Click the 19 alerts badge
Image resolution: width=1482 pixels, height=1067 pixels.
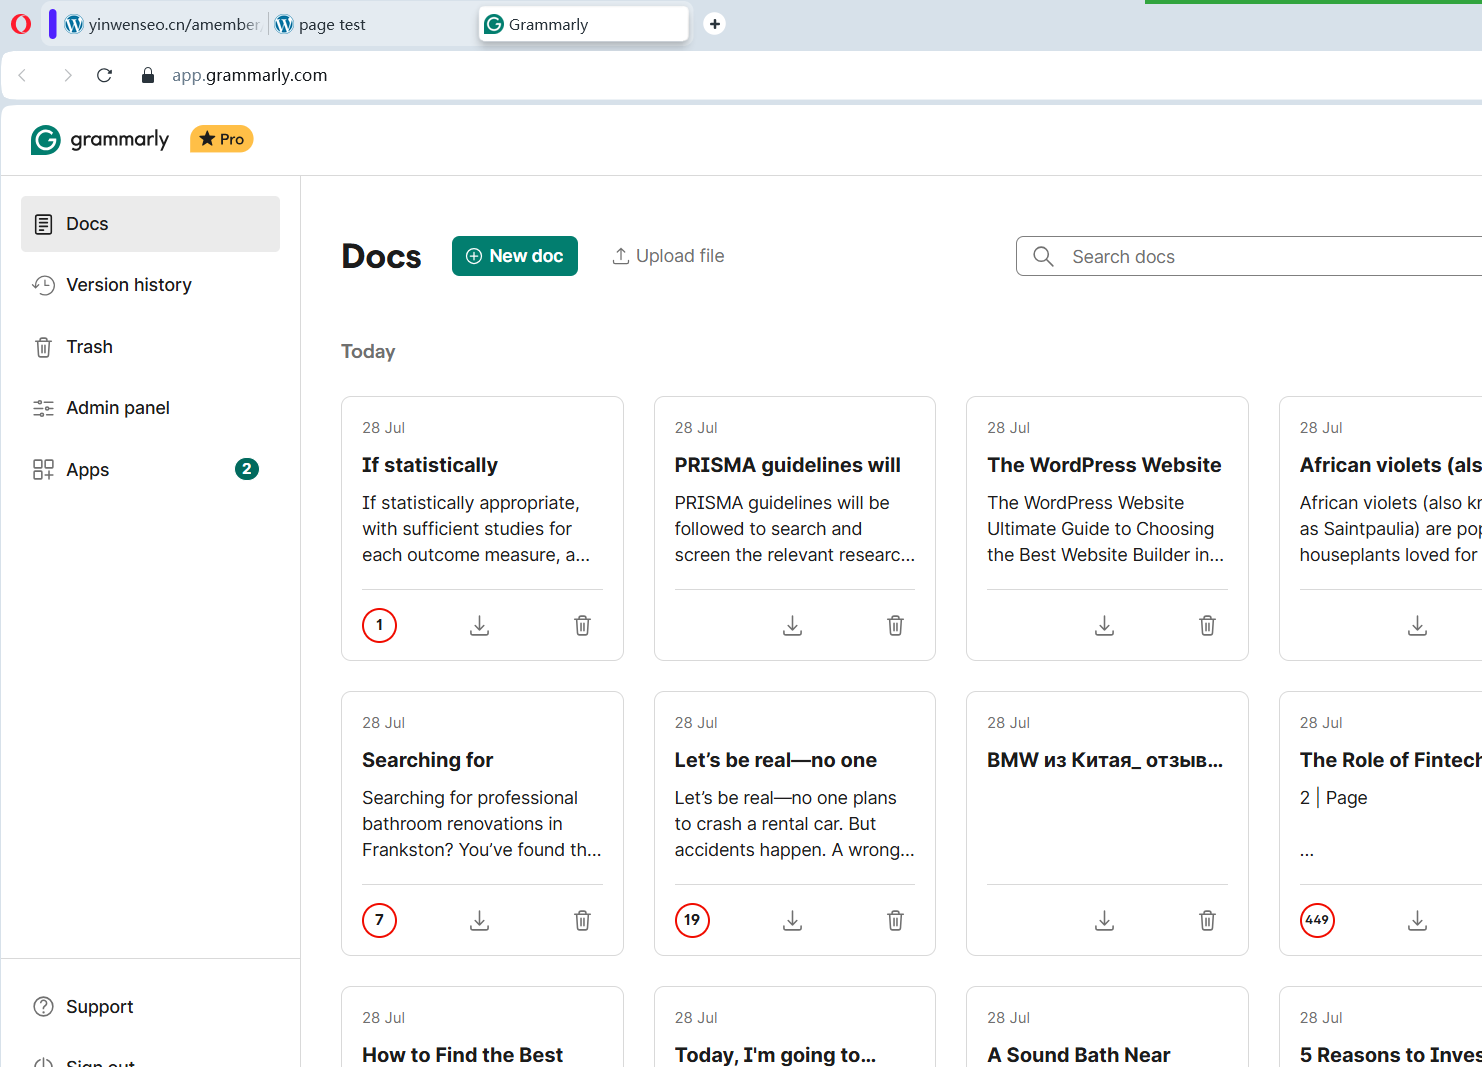pyautogui.click(x=692, y=920)
